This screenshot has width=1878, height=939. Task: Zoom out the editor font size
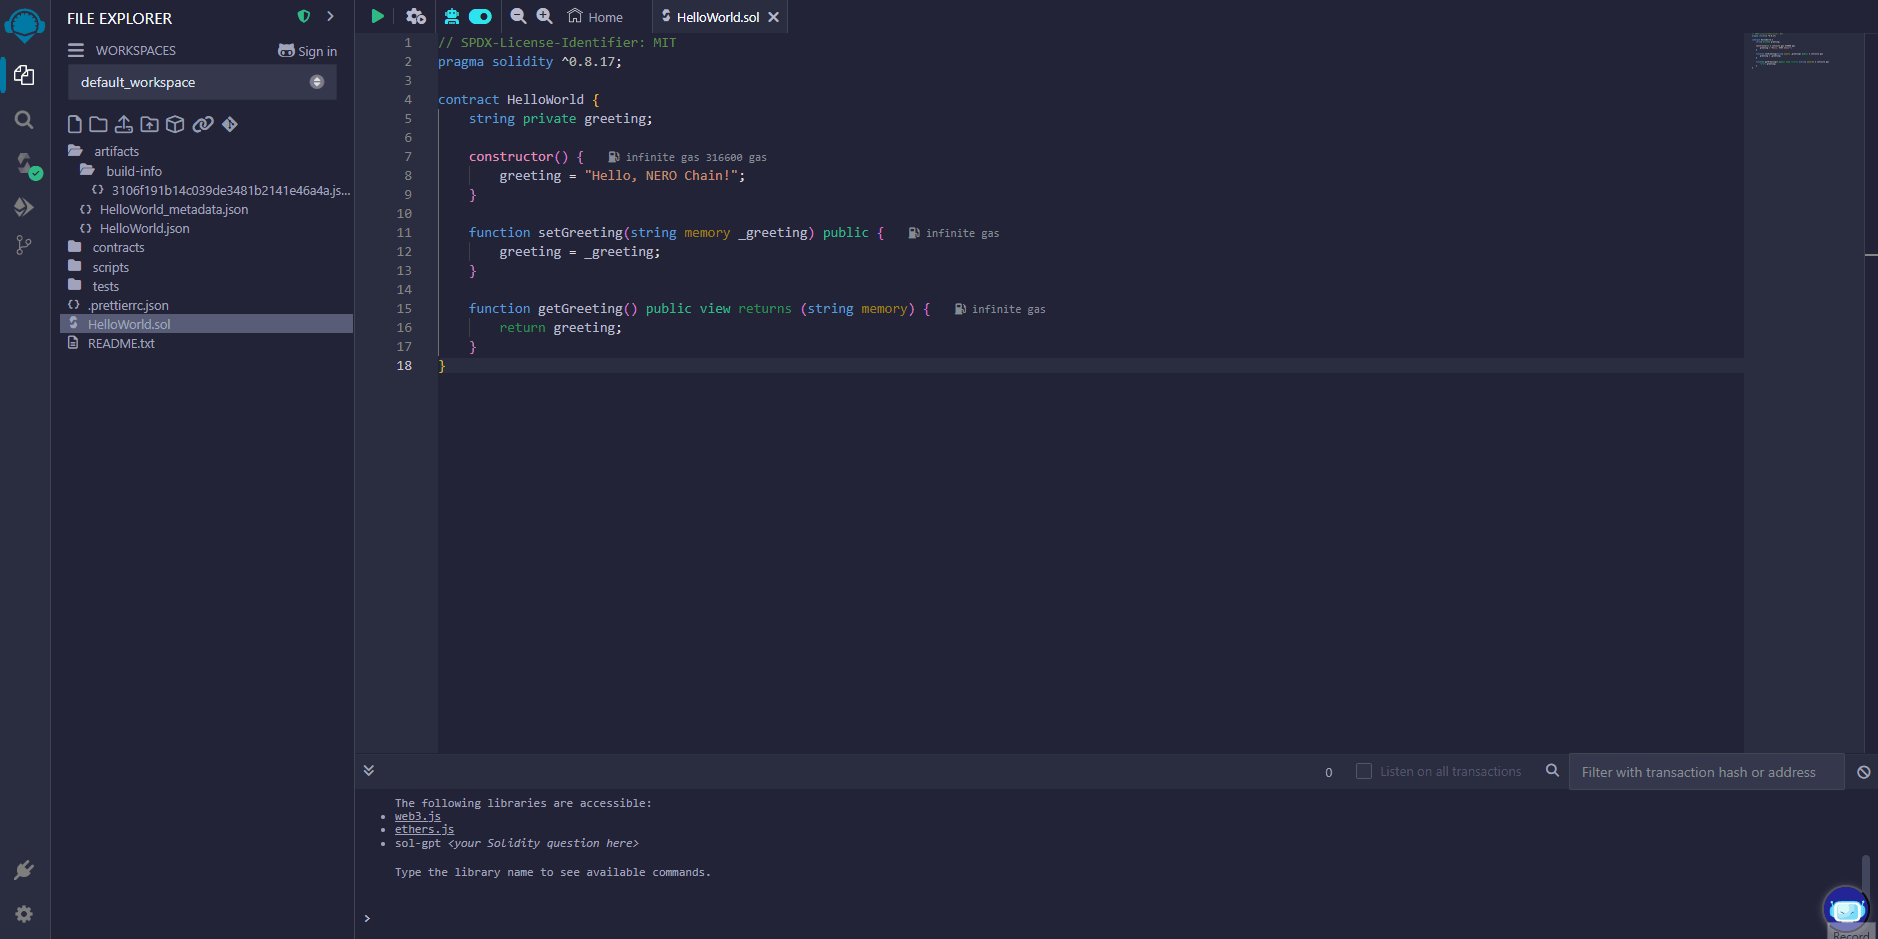518,16
